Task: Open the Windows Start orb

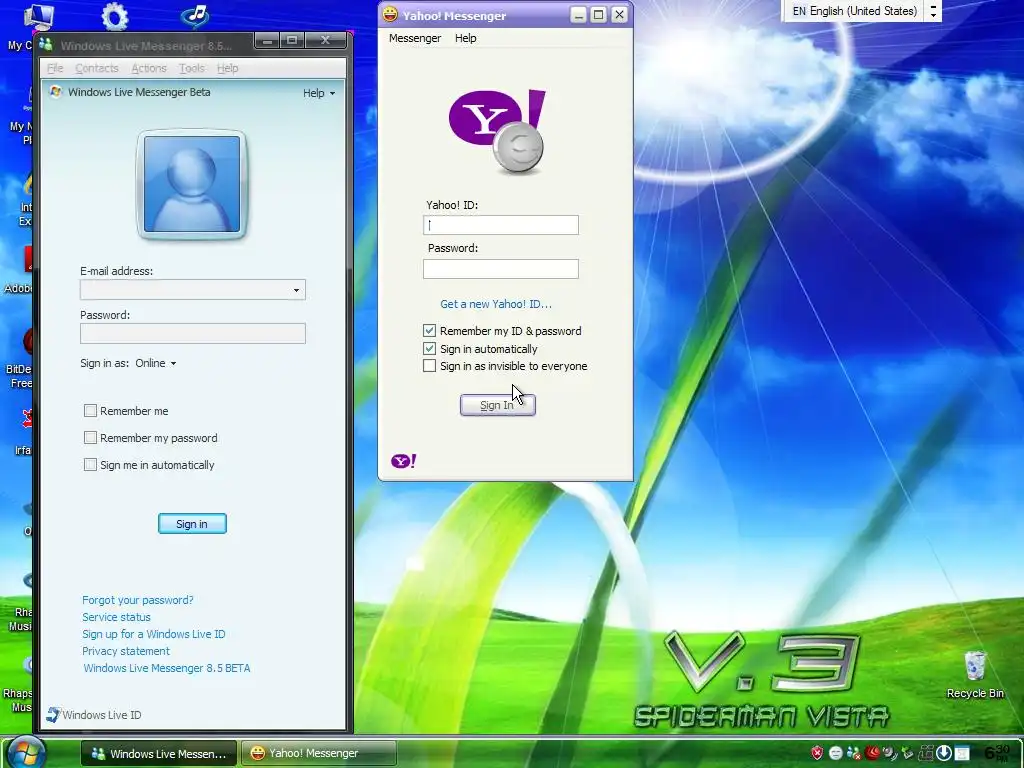Action: tap(26, 752)
